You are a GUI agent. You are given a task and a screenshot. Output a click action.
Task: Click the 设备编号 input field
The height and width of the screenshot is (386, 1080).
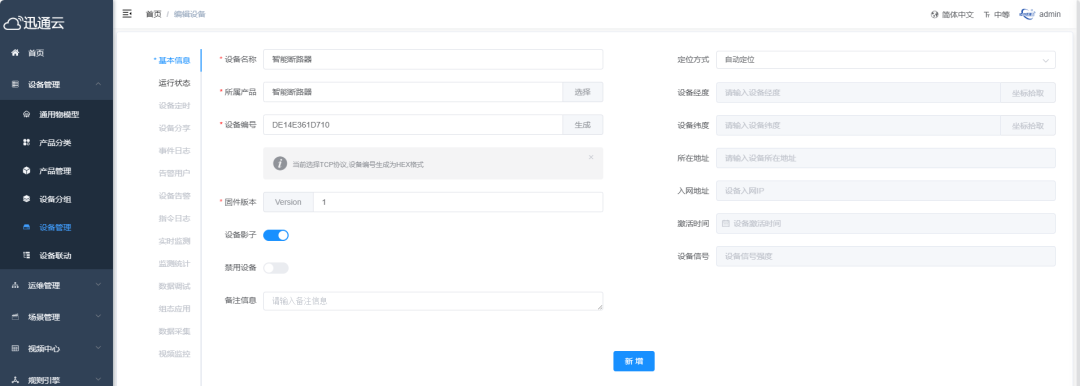pos(413,125)
